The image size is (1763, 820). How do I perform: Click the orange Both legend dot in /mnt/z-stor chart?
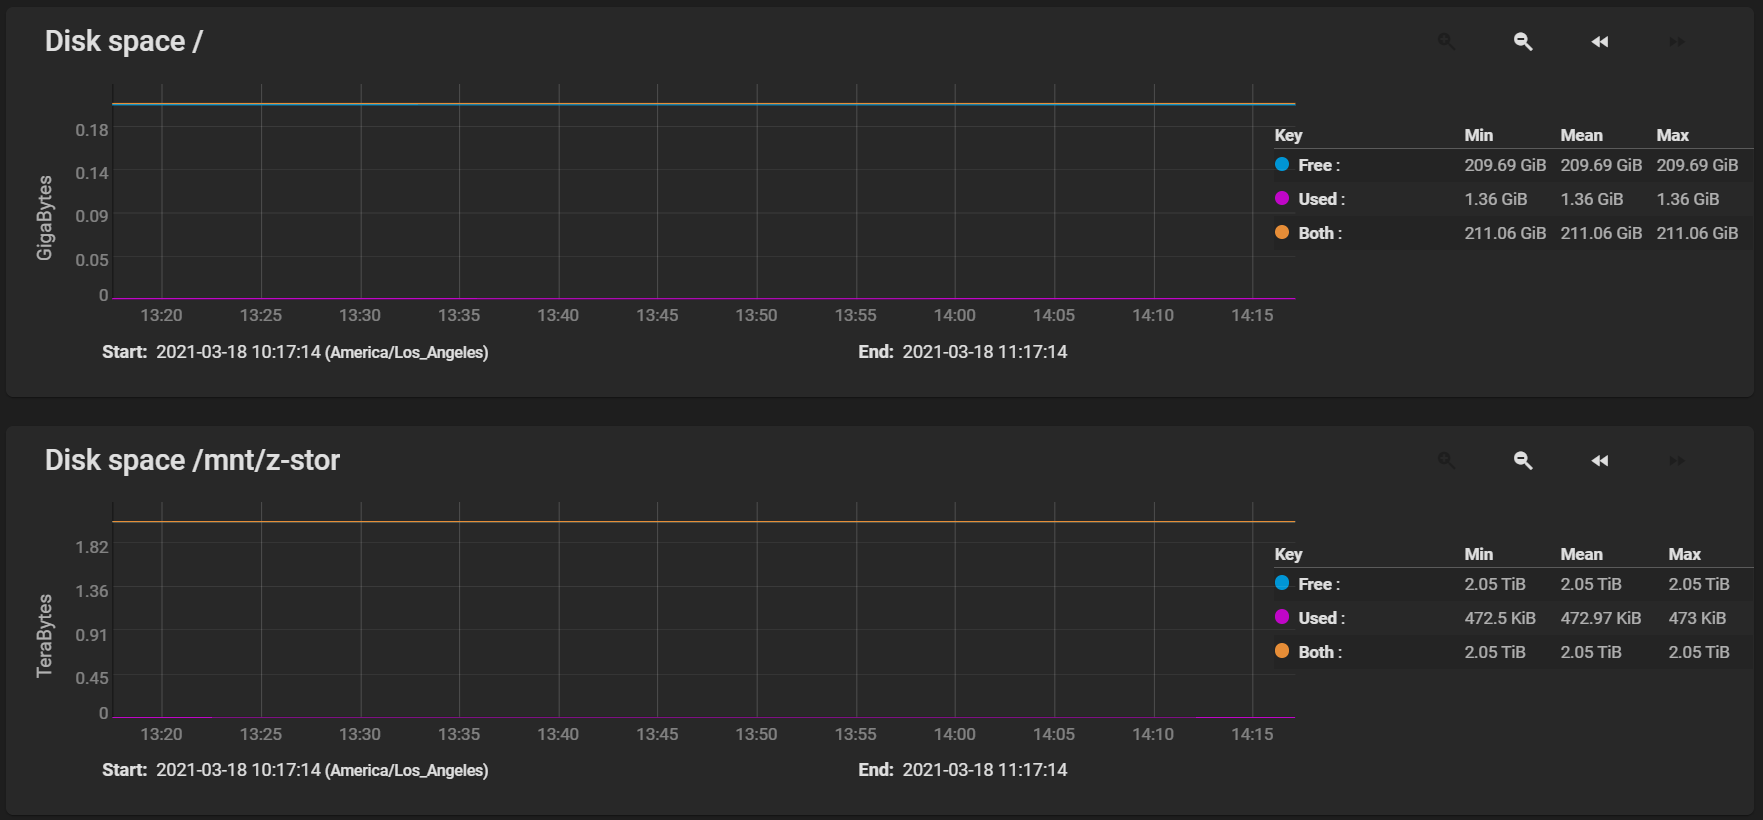click(x=1282, y=651)
